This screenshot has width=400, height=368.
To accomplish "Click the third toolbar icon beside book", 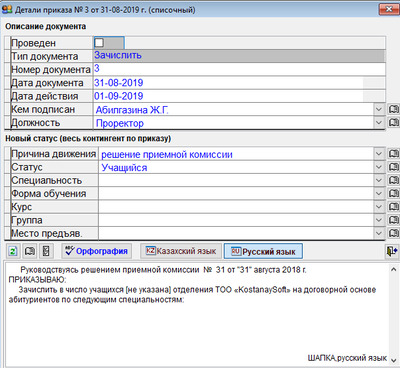I will pyautogui.click(x=46, y=251).
